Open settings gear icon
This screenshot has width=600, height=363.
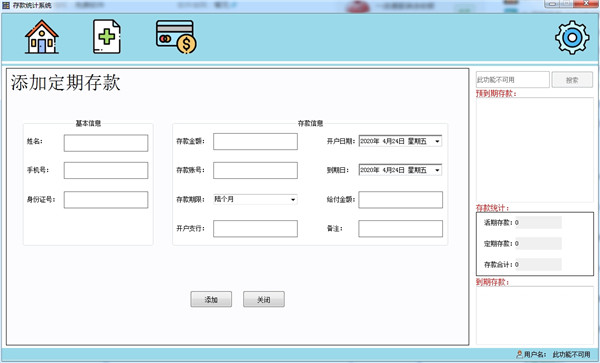click(x=572, y=37)
